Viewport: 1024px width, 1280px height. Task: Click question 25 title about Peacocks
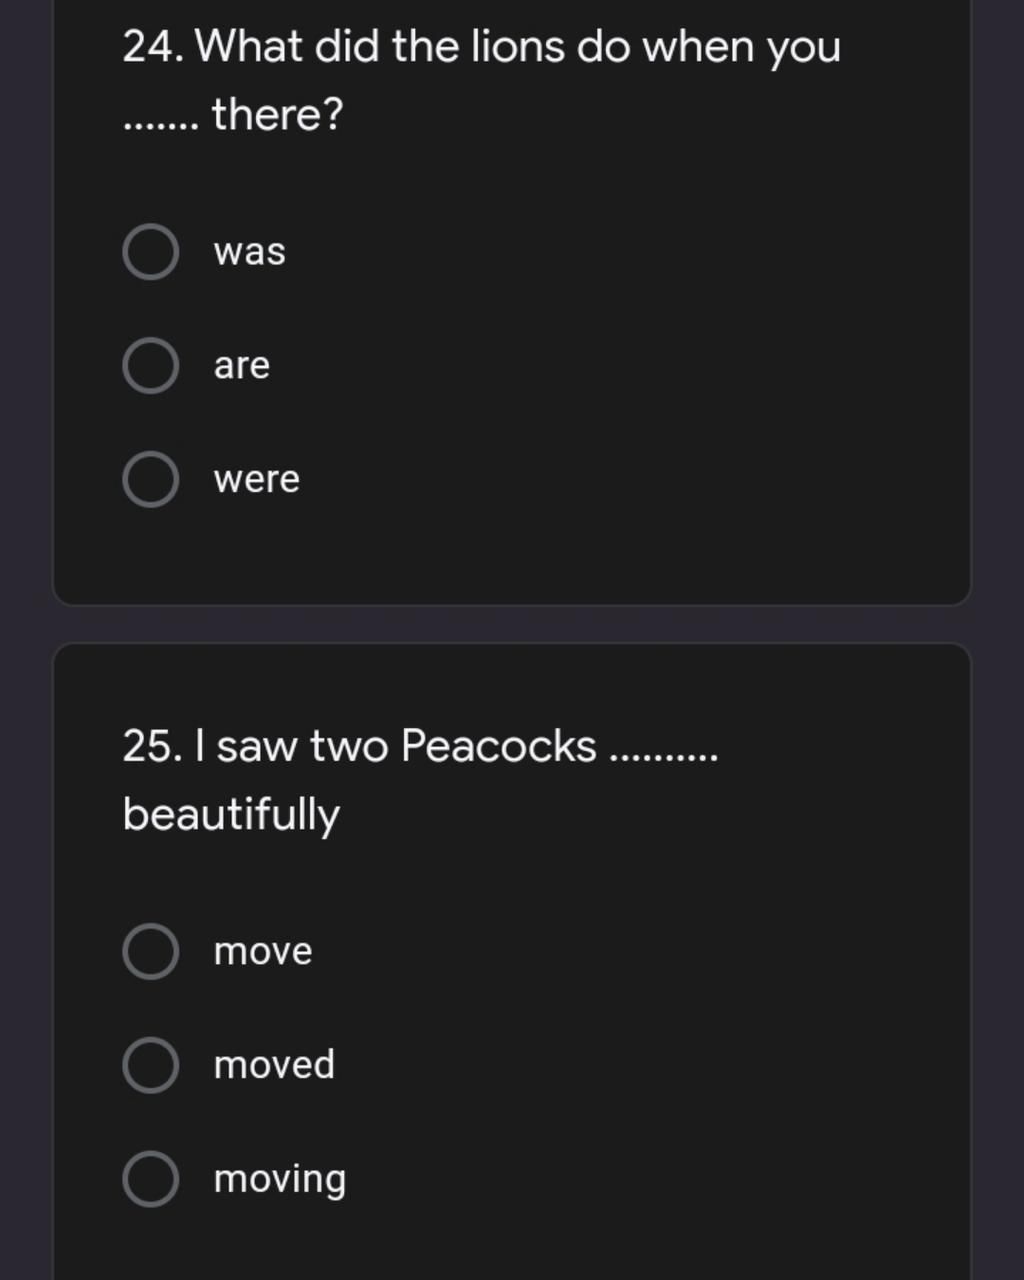pyautogui.click(x=420, y=780)
